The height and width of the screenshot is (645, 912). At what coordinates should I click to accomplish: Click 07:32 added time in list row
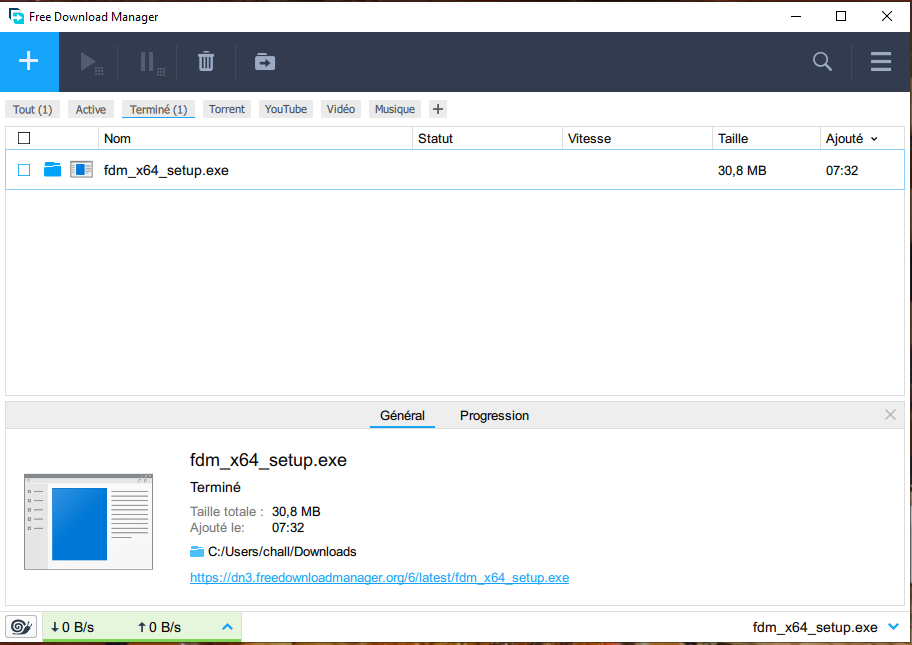(x=842, y=170)
